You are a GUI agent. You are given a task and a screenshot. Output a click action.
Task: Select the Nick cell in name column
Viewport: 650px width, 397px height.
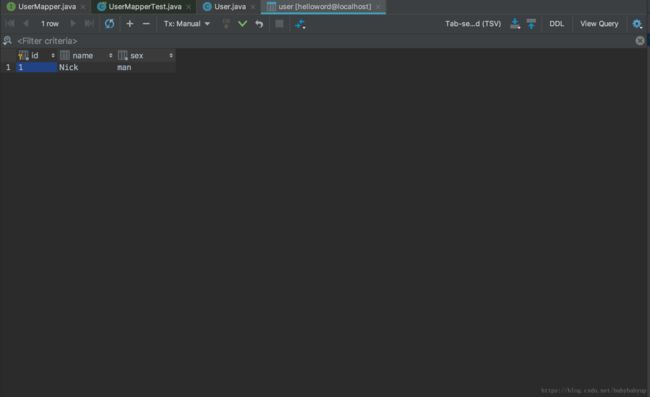tap(86, 67)
